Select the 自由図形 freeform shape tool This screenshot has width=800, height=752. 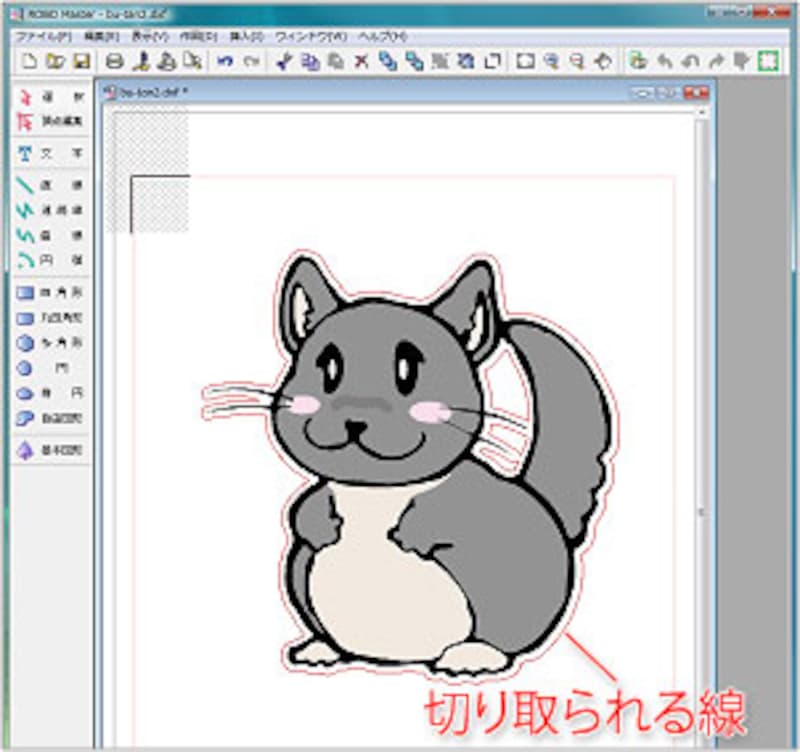tap(51, 418)
